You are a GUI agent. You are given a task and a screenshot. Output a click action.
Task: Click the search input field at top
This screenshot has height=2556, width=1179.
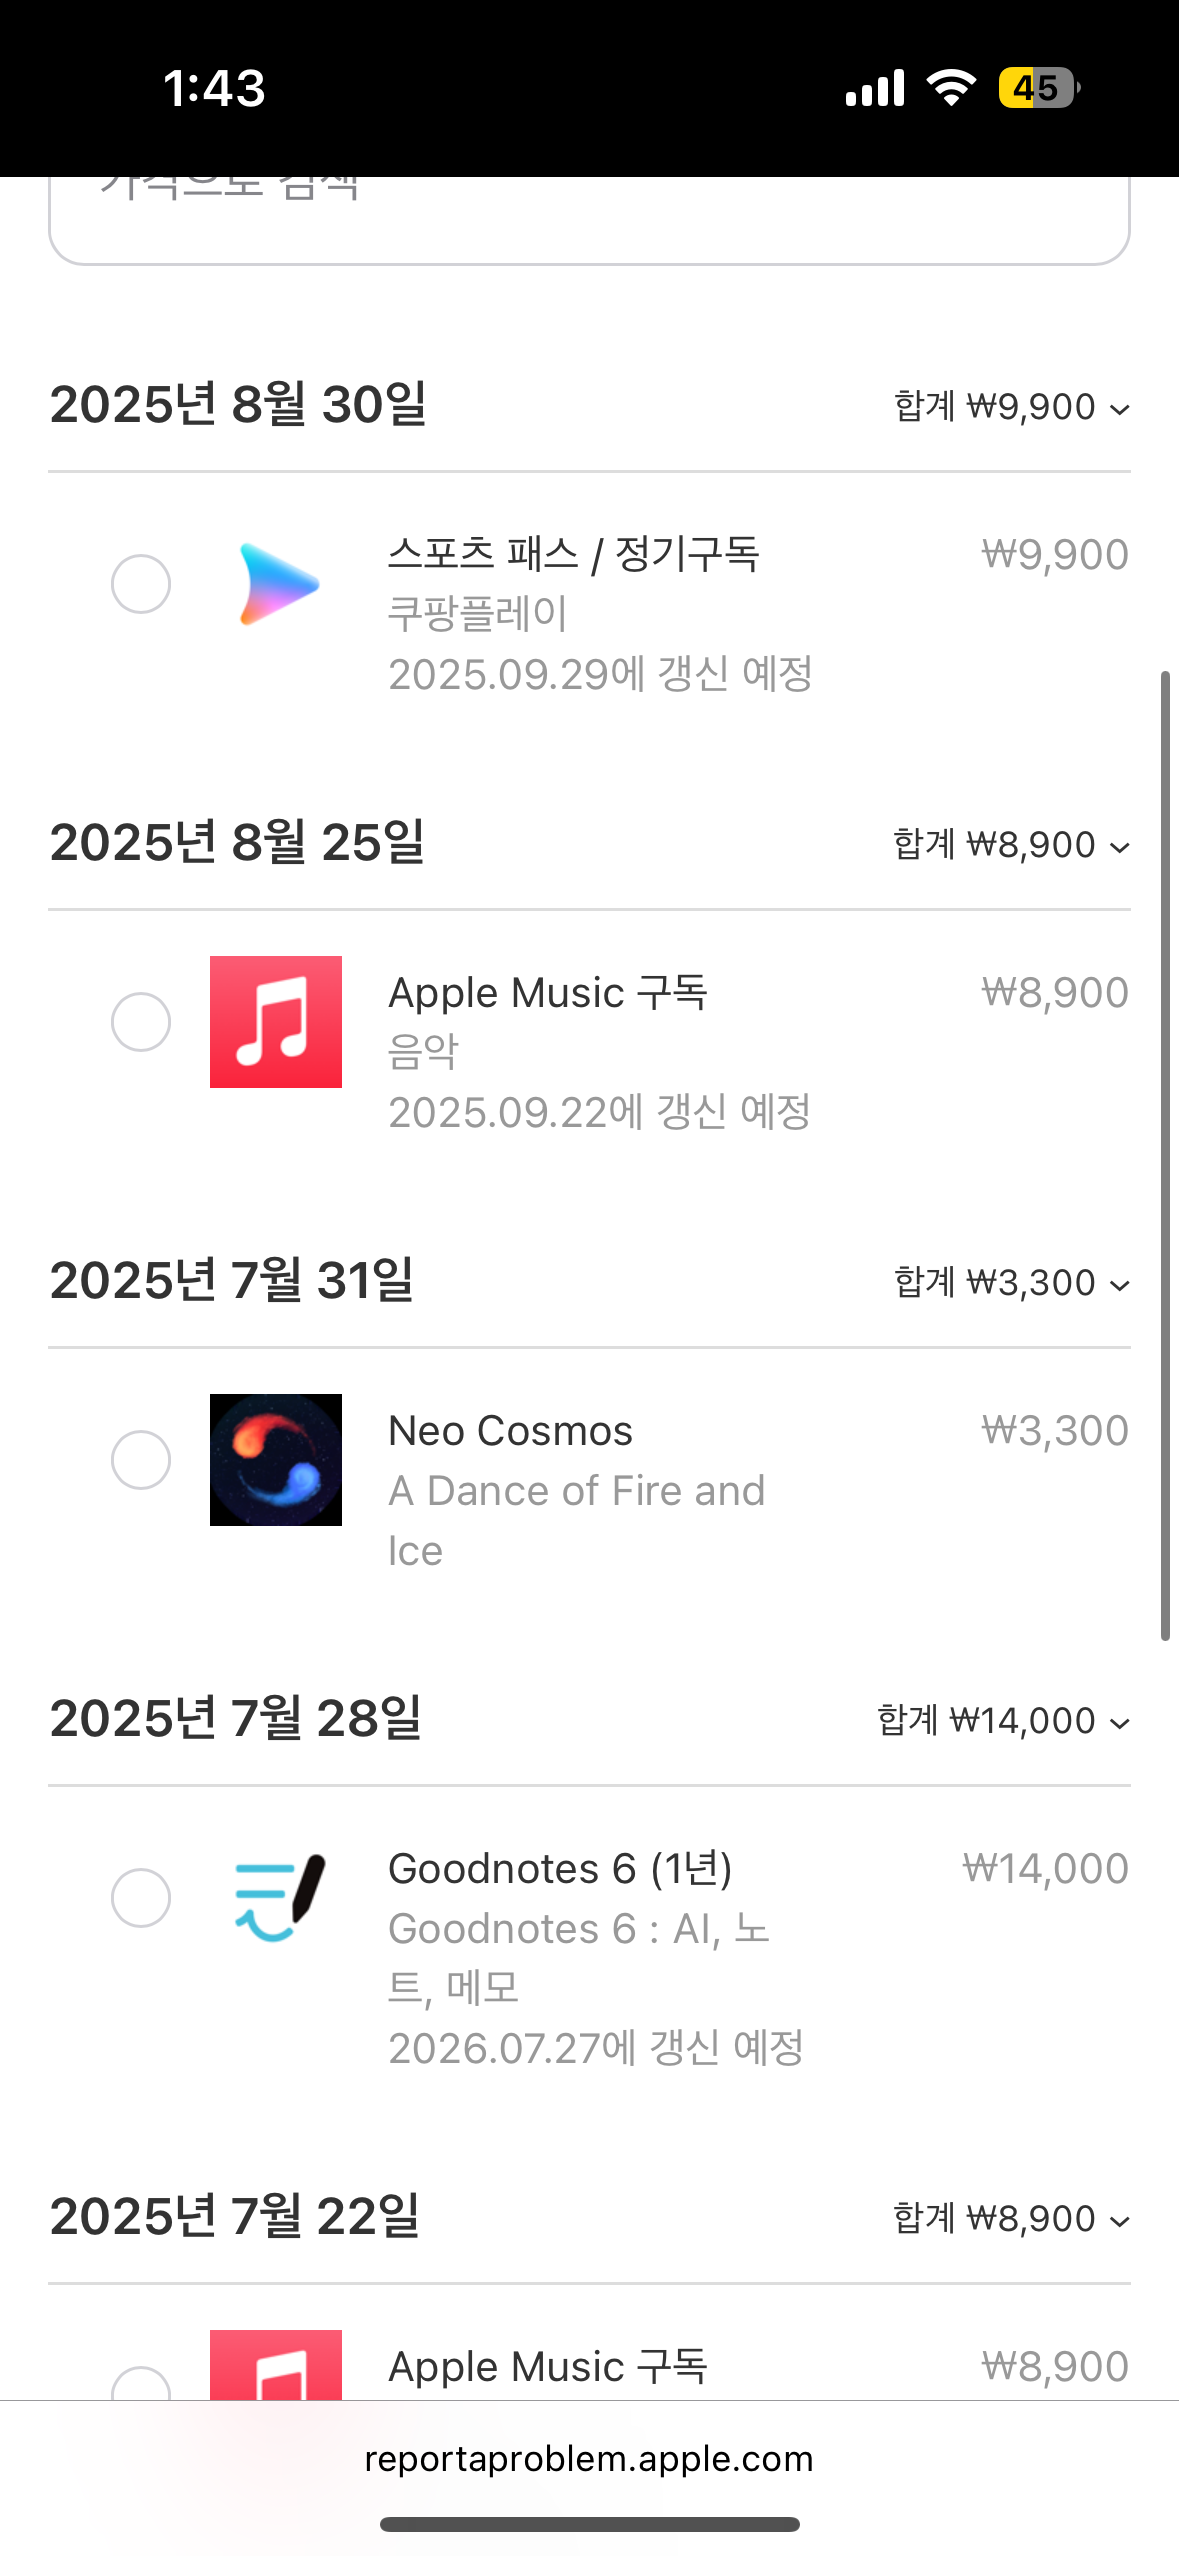tap(589, 215)
